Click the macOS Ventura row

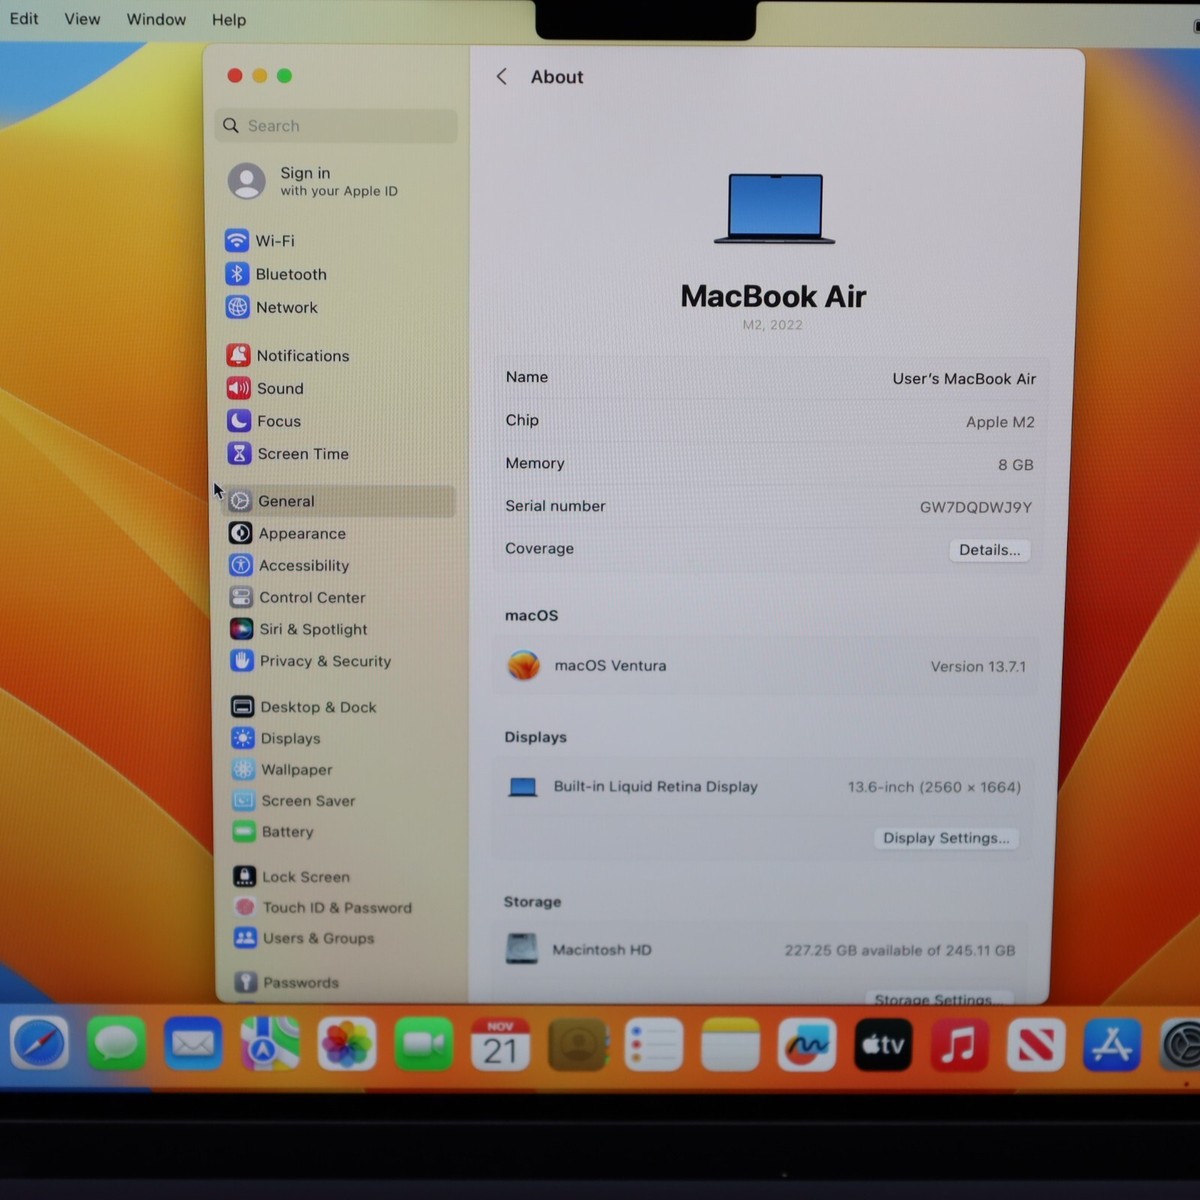coord(765,666)
